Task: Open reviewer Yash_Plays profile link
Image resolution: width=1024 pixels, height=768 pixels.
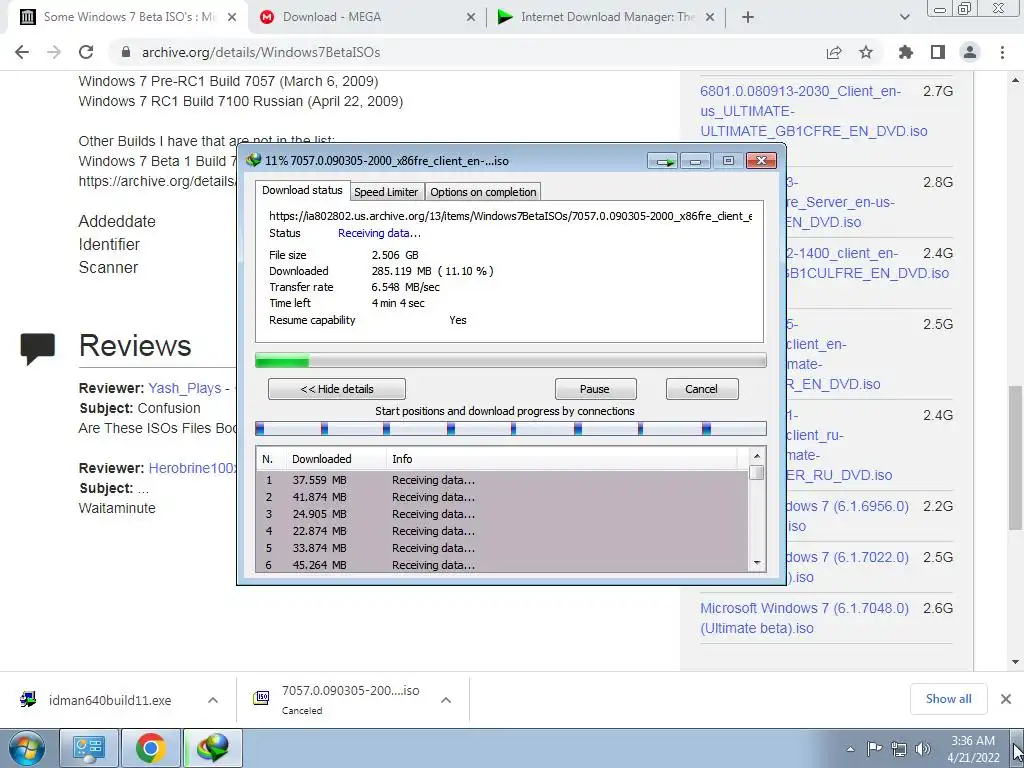Action: [185, 388]
